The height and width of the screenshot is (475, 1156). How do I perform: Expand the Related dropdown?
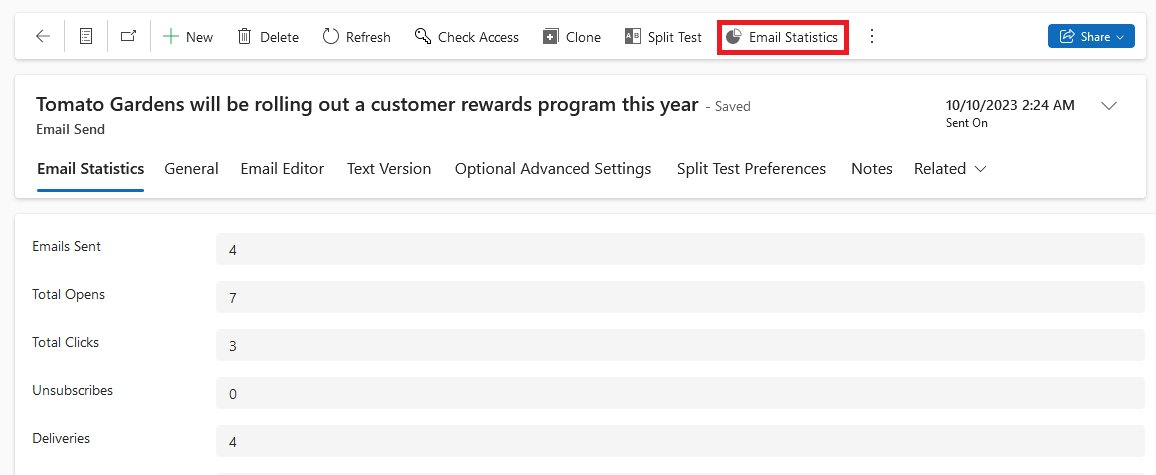click(x=950, y=169)
